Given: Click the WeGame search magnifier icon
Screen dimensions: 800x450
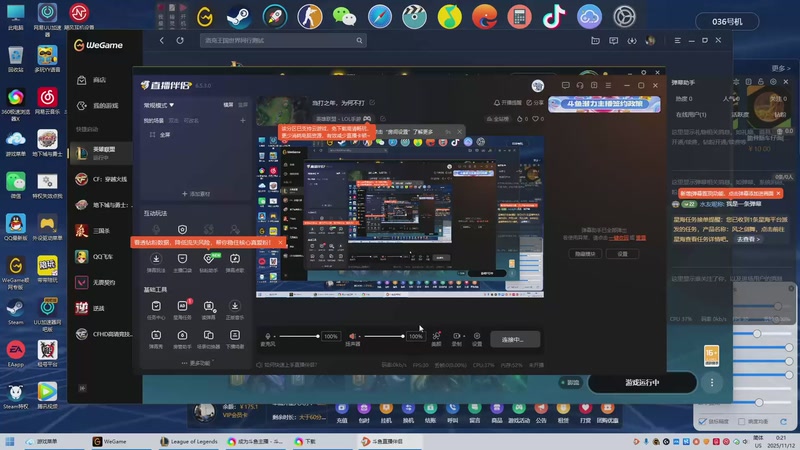Looking at the screenshot, I should pyautogui.click(x=359, y=40).
